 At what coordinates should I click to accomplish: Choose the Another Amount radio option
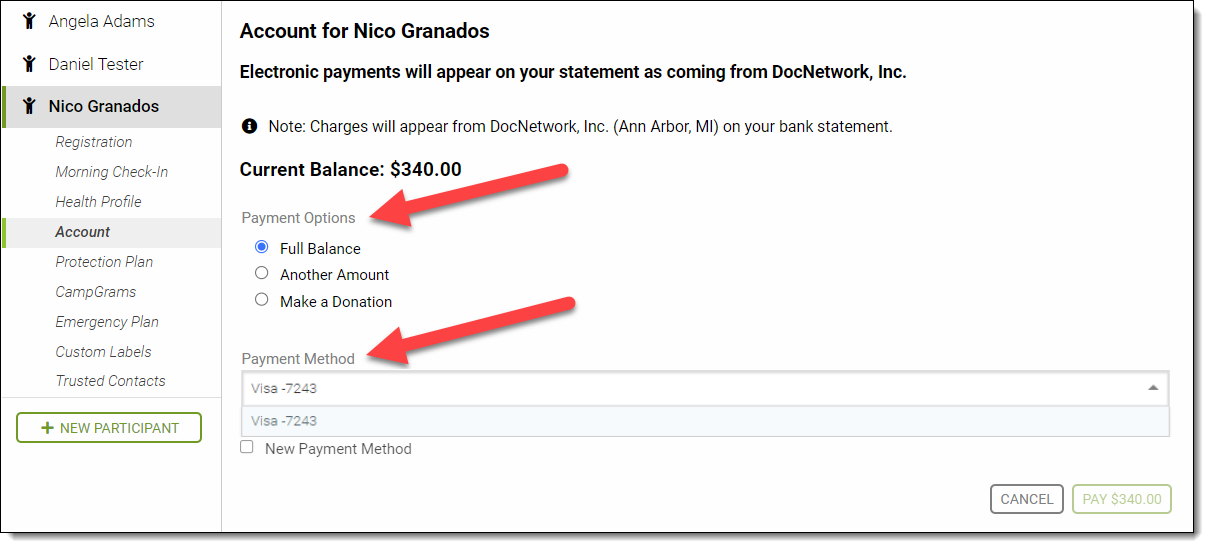[262, 273]
